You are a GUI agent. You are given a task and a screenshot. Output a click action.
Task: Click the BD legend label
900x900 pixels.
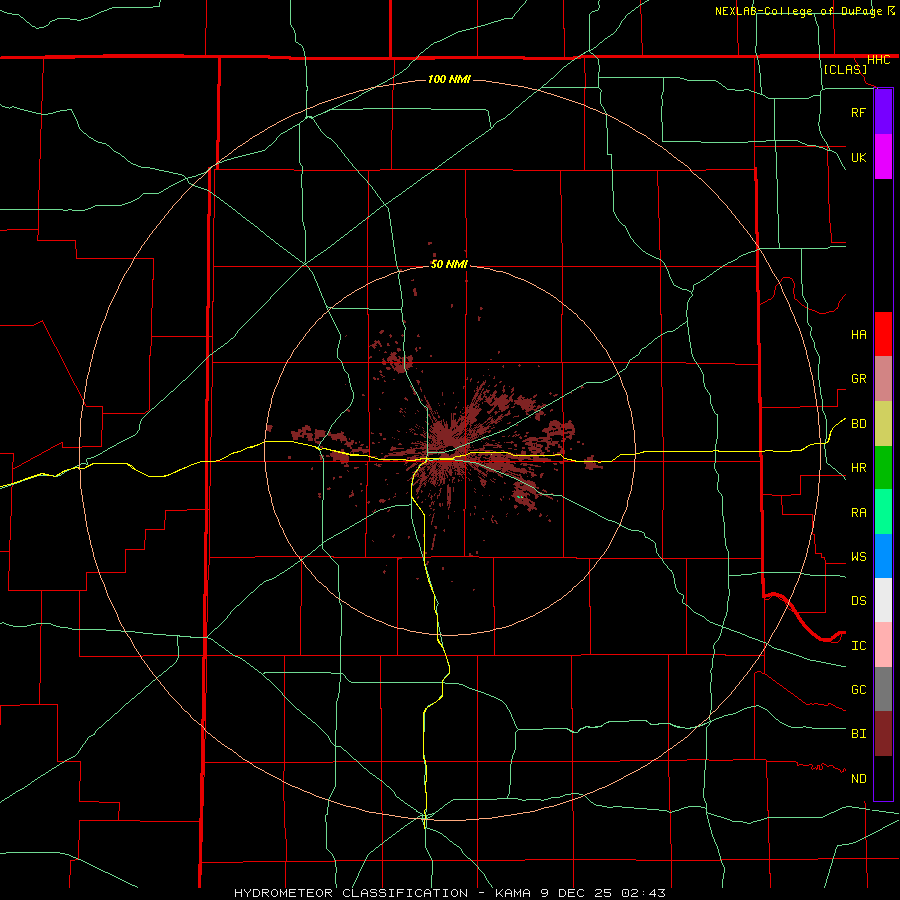[x=858, y=424]
